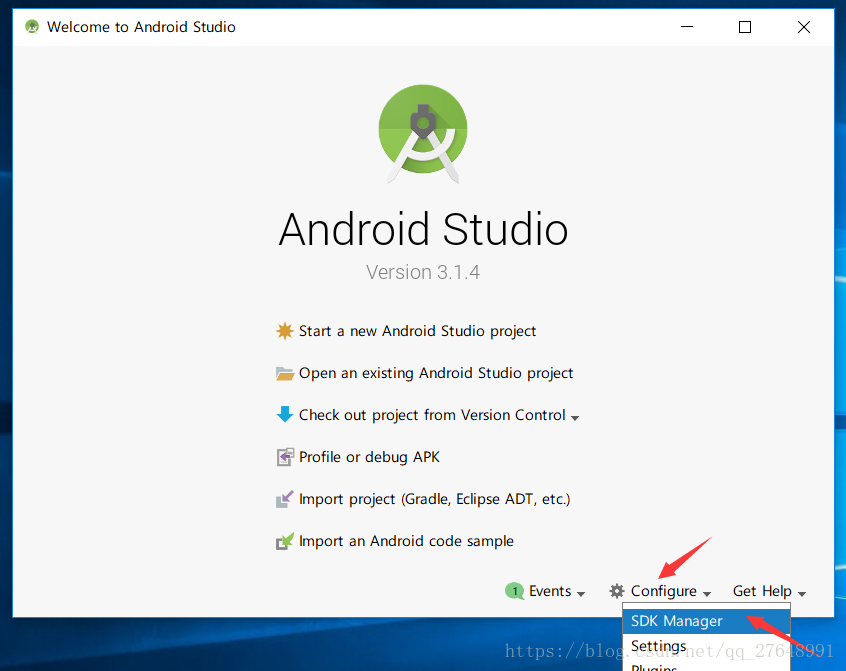This screenshot has height=671, width=846.
Task: Minimize the Welcome to Android Studio window
Action: [x=687, y=26]
